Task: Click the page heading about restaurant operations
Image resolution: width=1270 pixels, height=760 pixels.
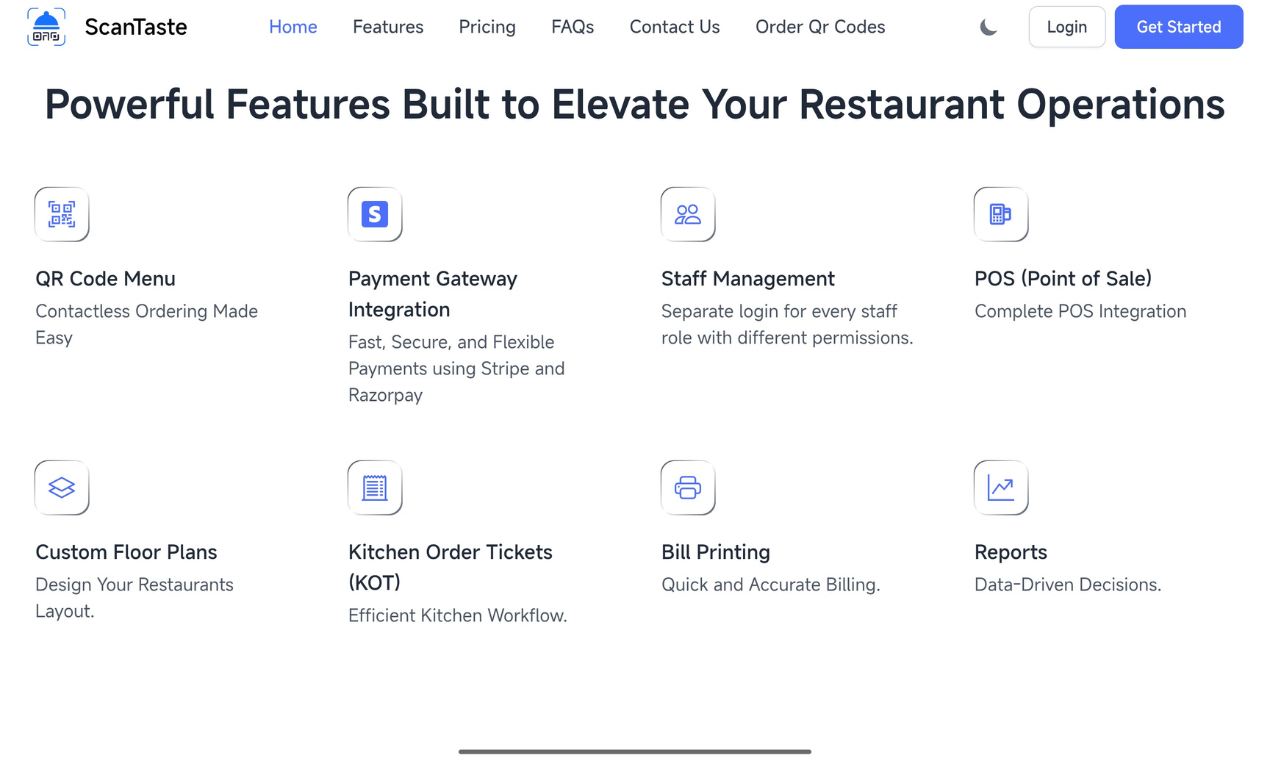Action: click(634, 104)
